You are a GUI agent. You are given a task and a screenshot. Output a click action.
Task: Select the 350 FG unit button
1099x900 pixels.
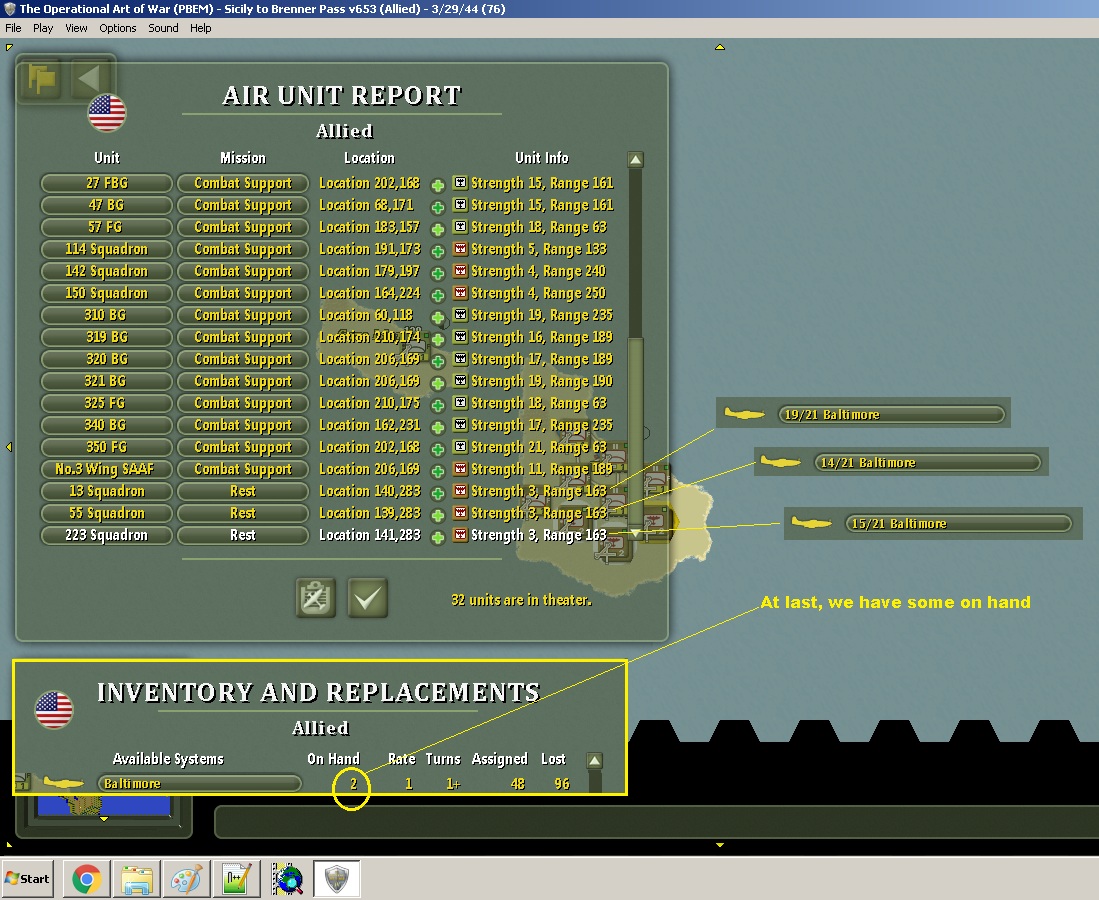point(107,446)
